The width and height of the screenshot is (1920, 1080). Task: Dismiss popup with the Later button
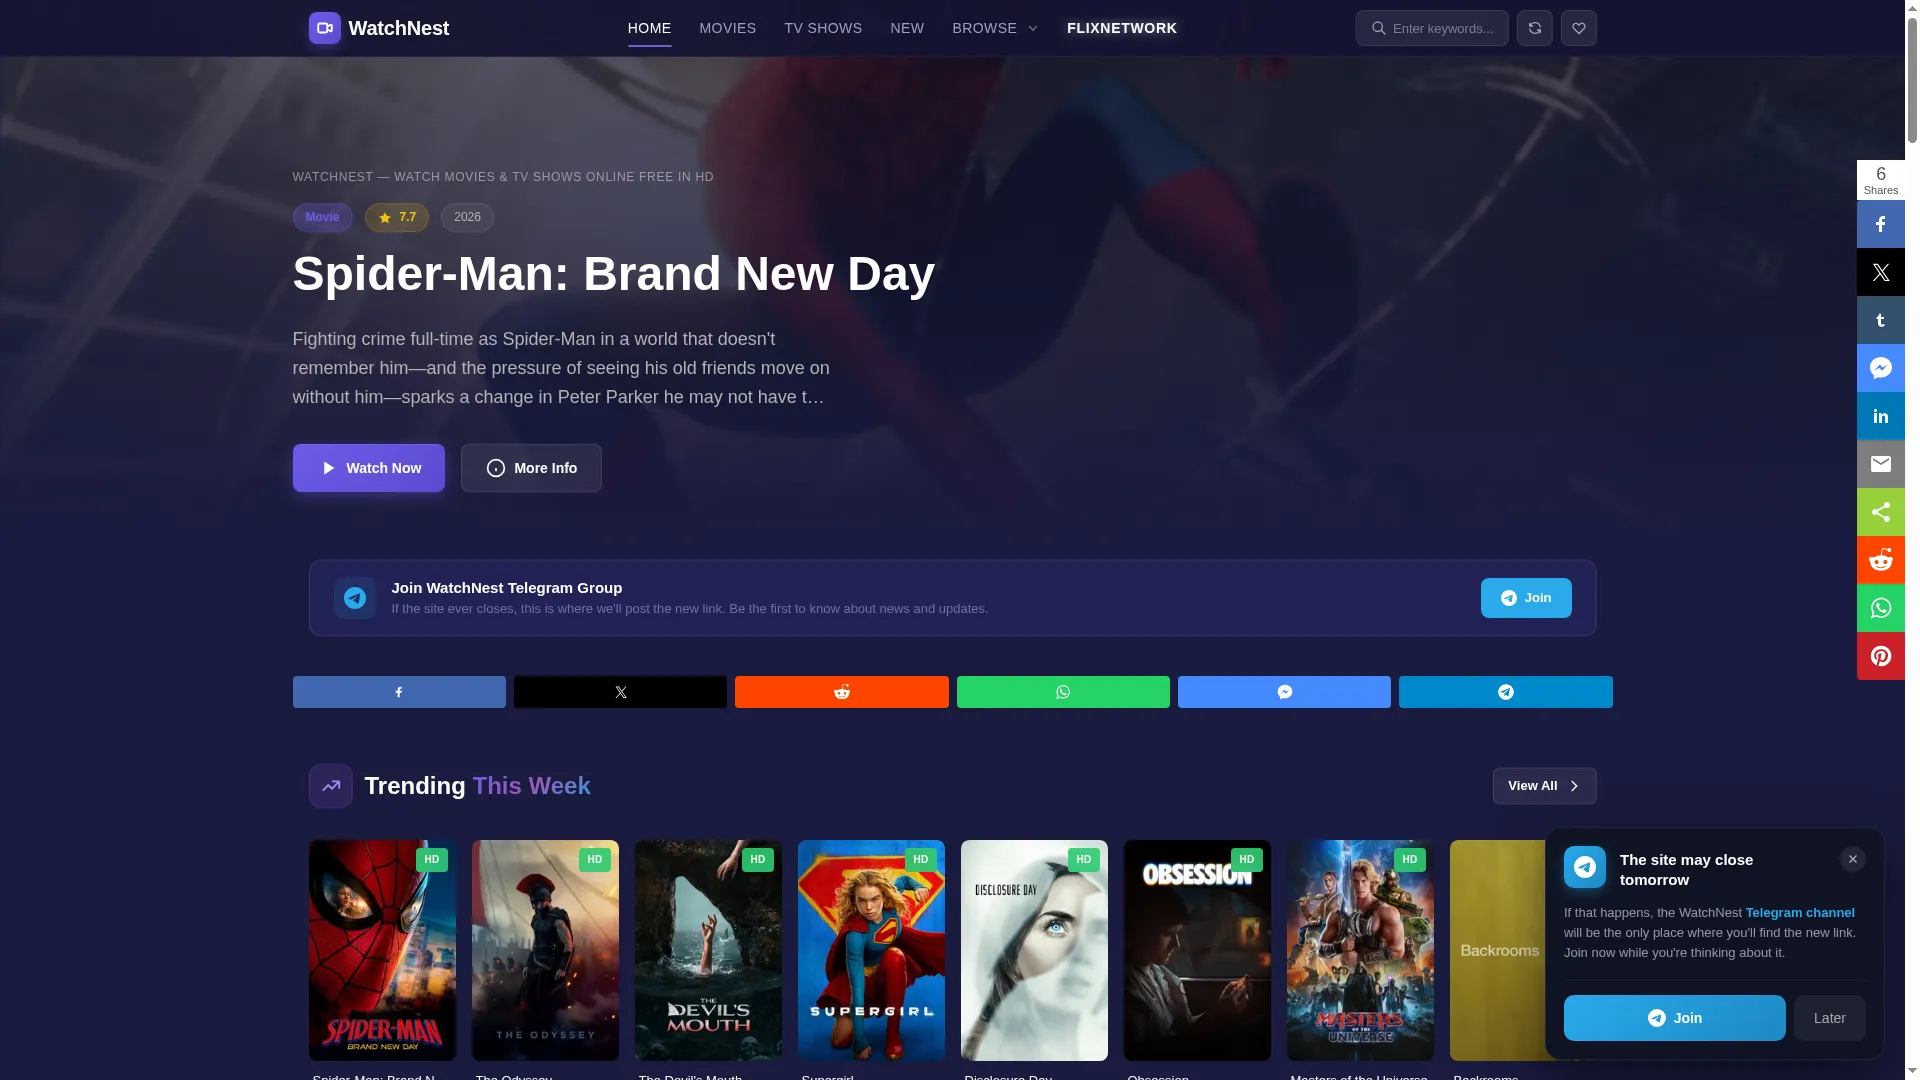(x=1829, y=1018)
